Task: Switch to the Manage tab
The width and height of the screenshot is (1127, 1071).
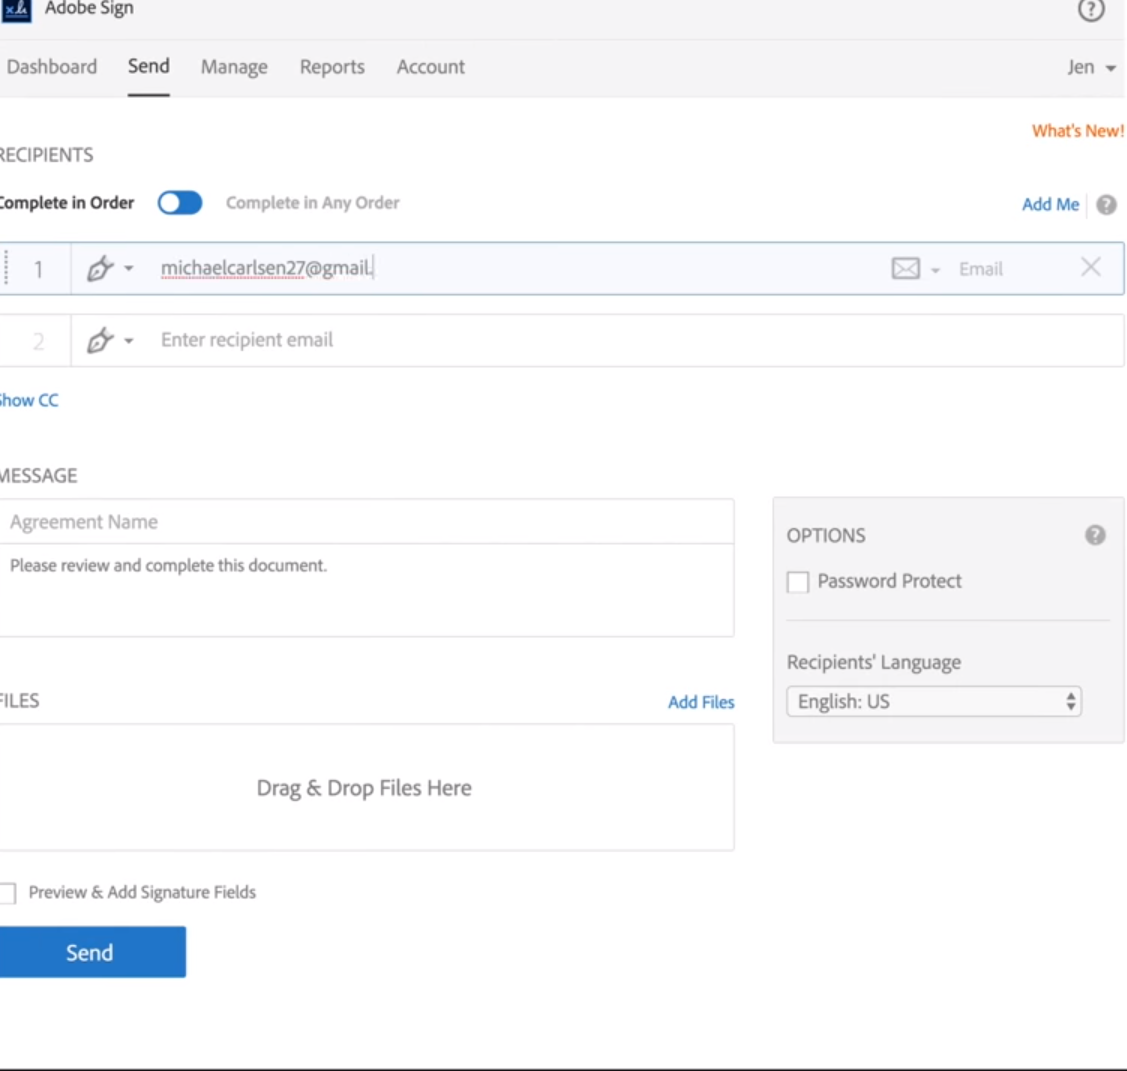Action: click(234, 67)
